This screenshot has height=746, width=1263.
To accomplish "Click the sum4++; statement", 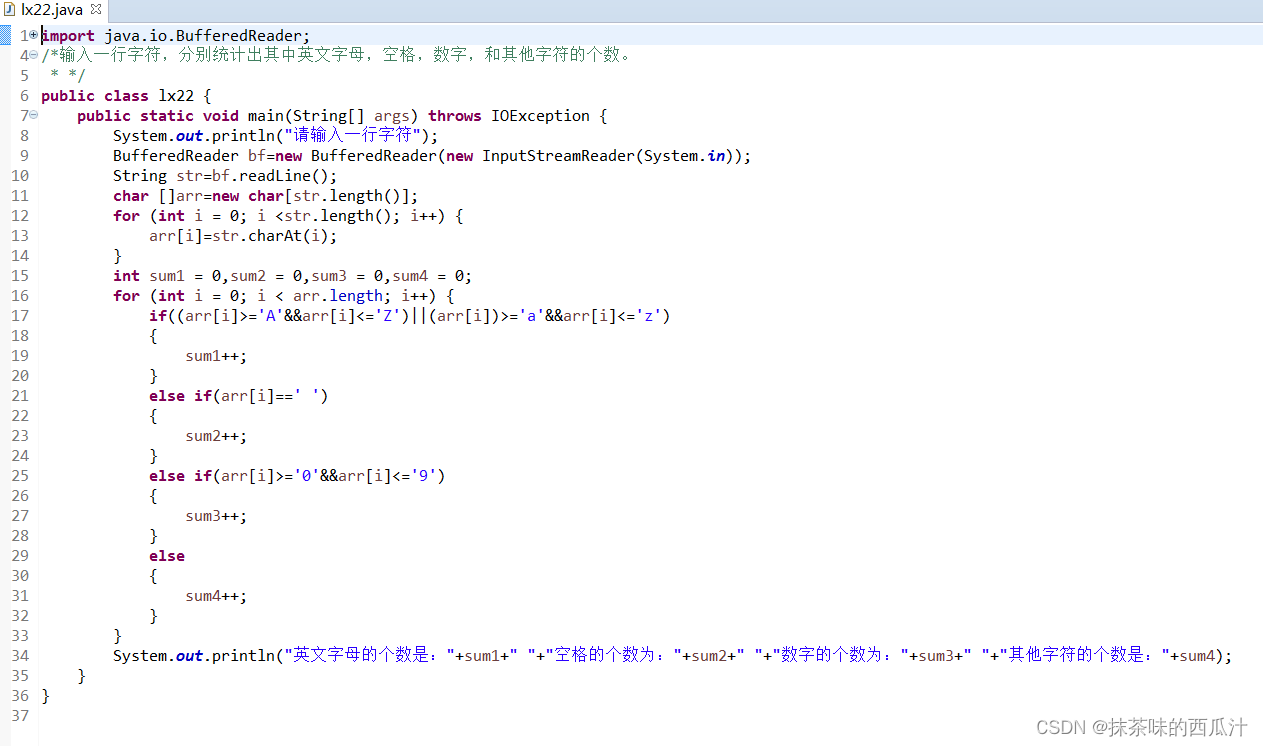I will [216, 596].
